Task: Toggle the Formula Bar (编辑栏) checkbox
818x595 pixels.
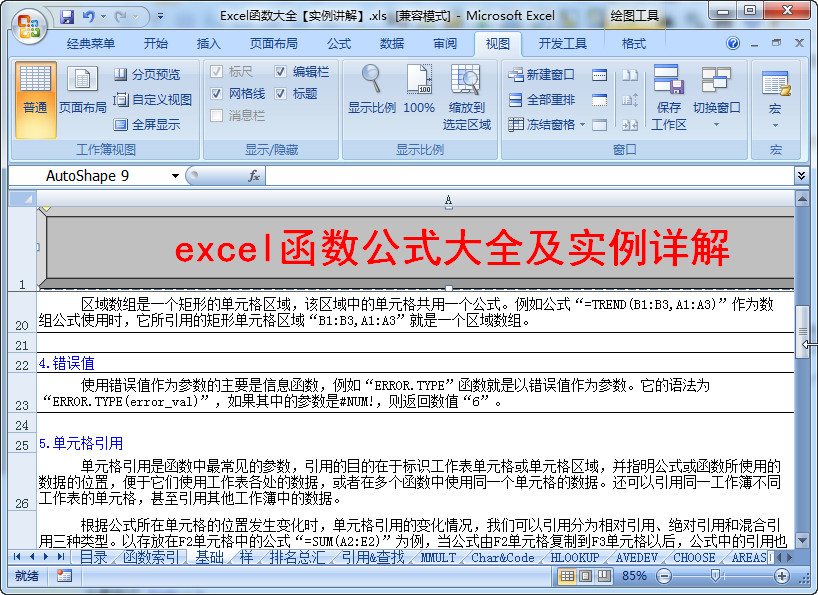Action: (281, 71)
